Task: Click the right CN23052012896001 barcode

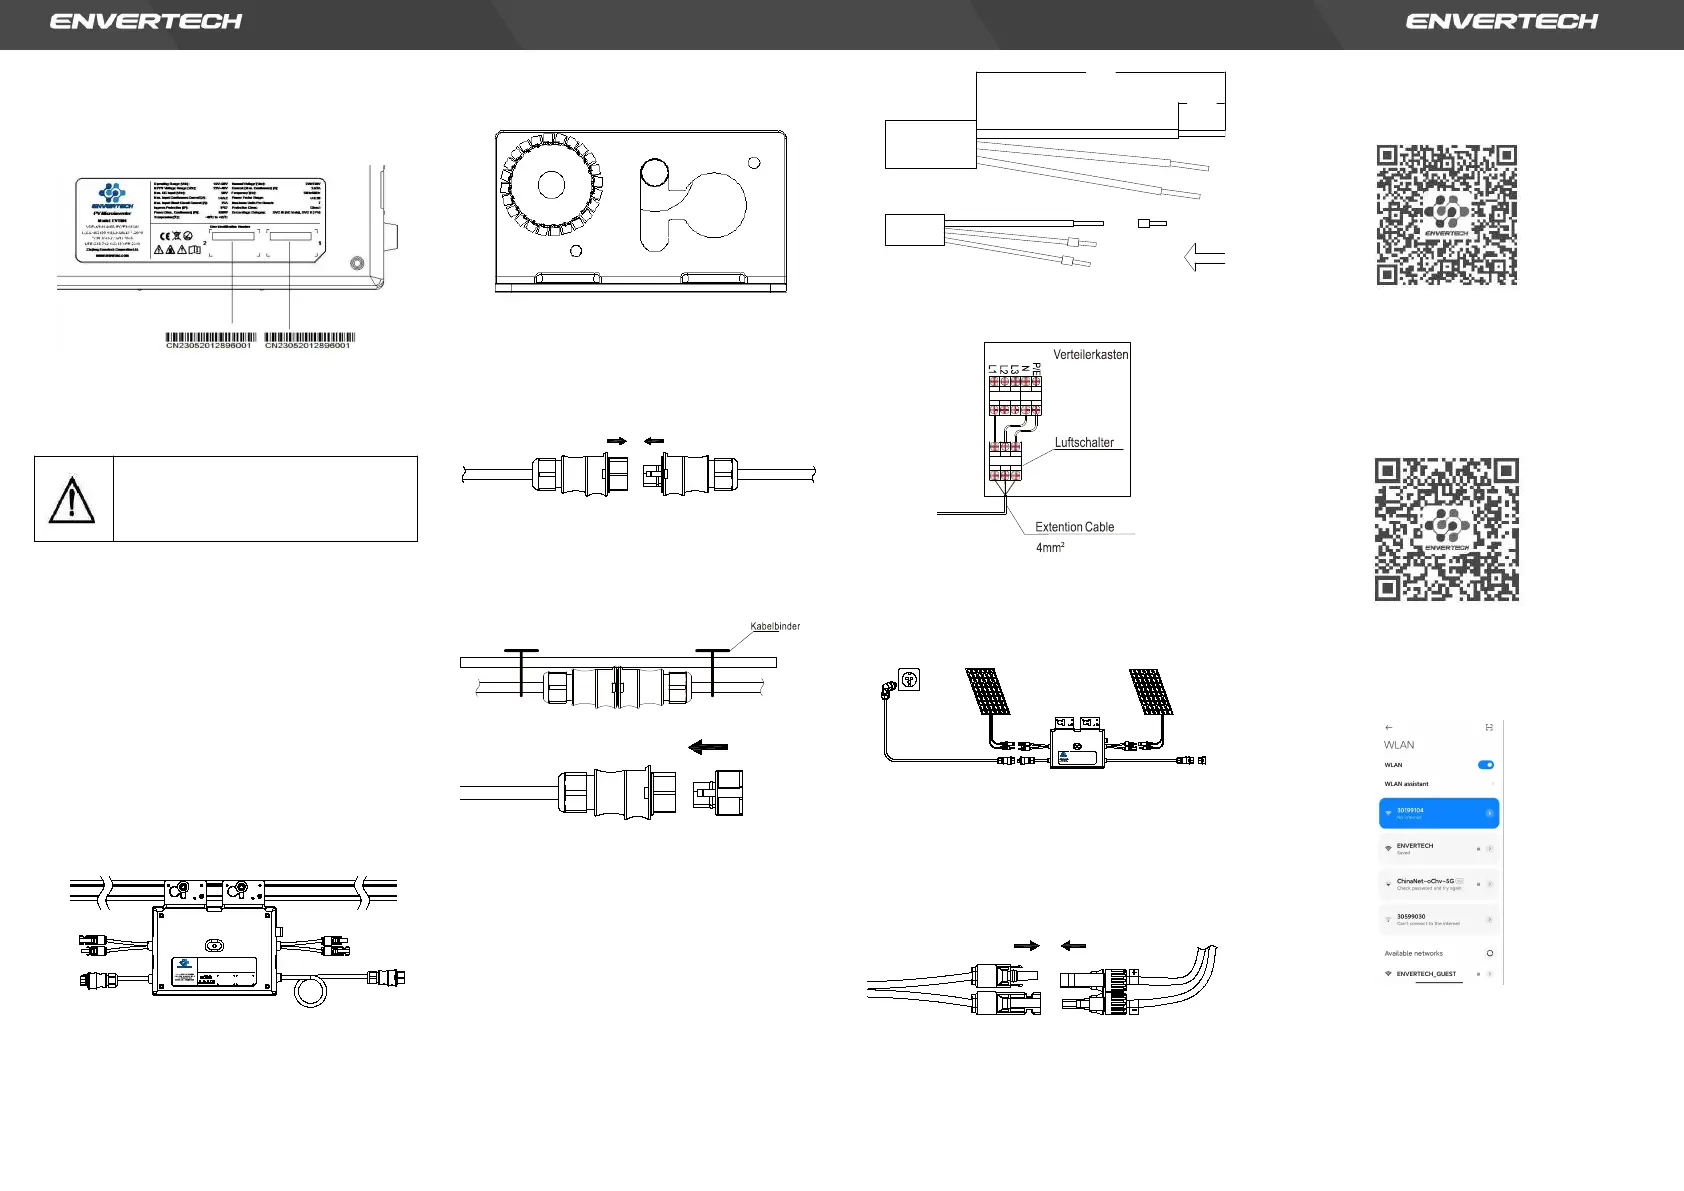Action: click(308, 340)
